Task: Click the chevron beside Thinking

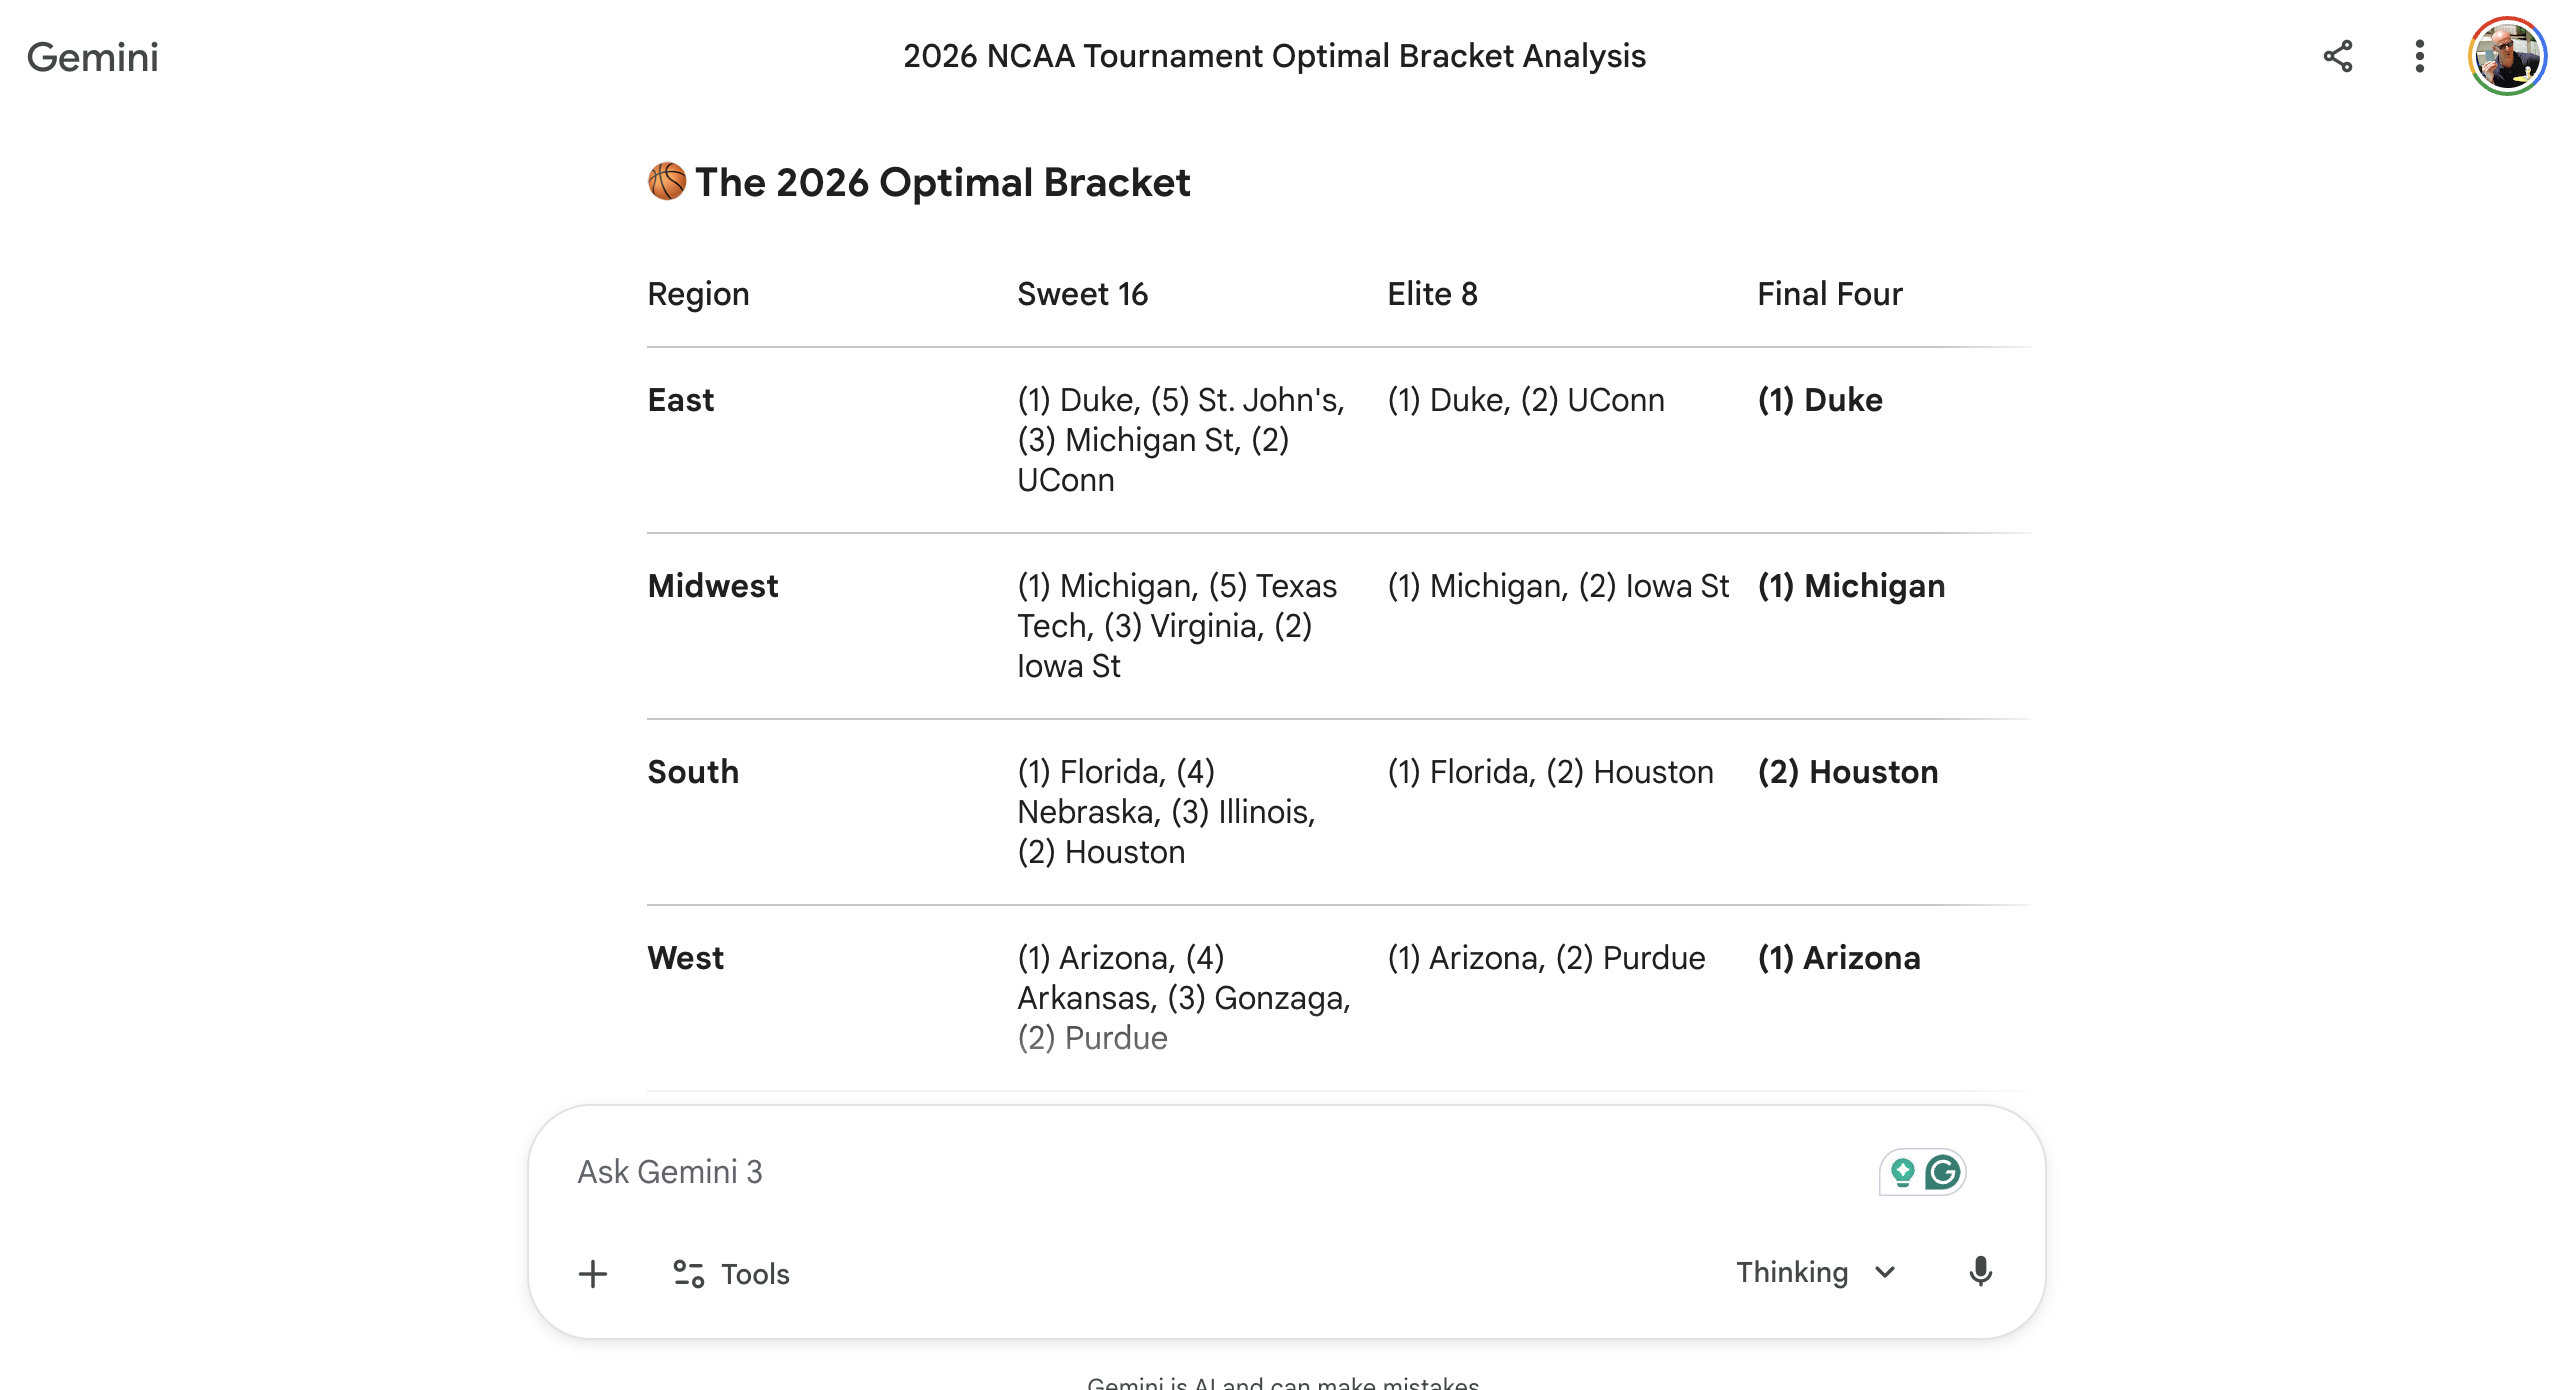Action: click(1884, 1272)
